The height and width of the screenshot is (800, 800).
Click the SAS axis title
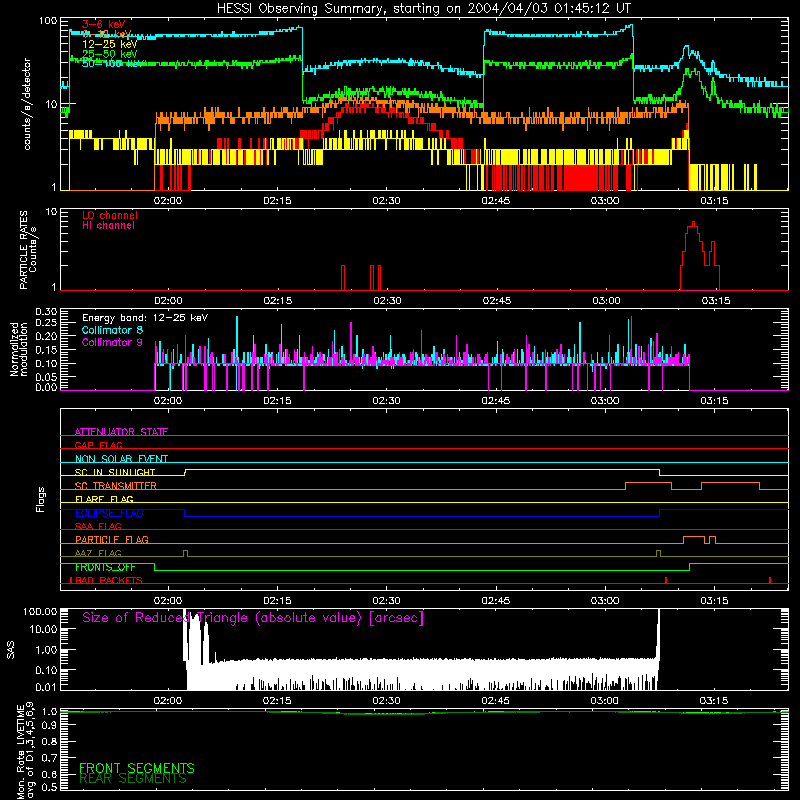tap(11, 650)
